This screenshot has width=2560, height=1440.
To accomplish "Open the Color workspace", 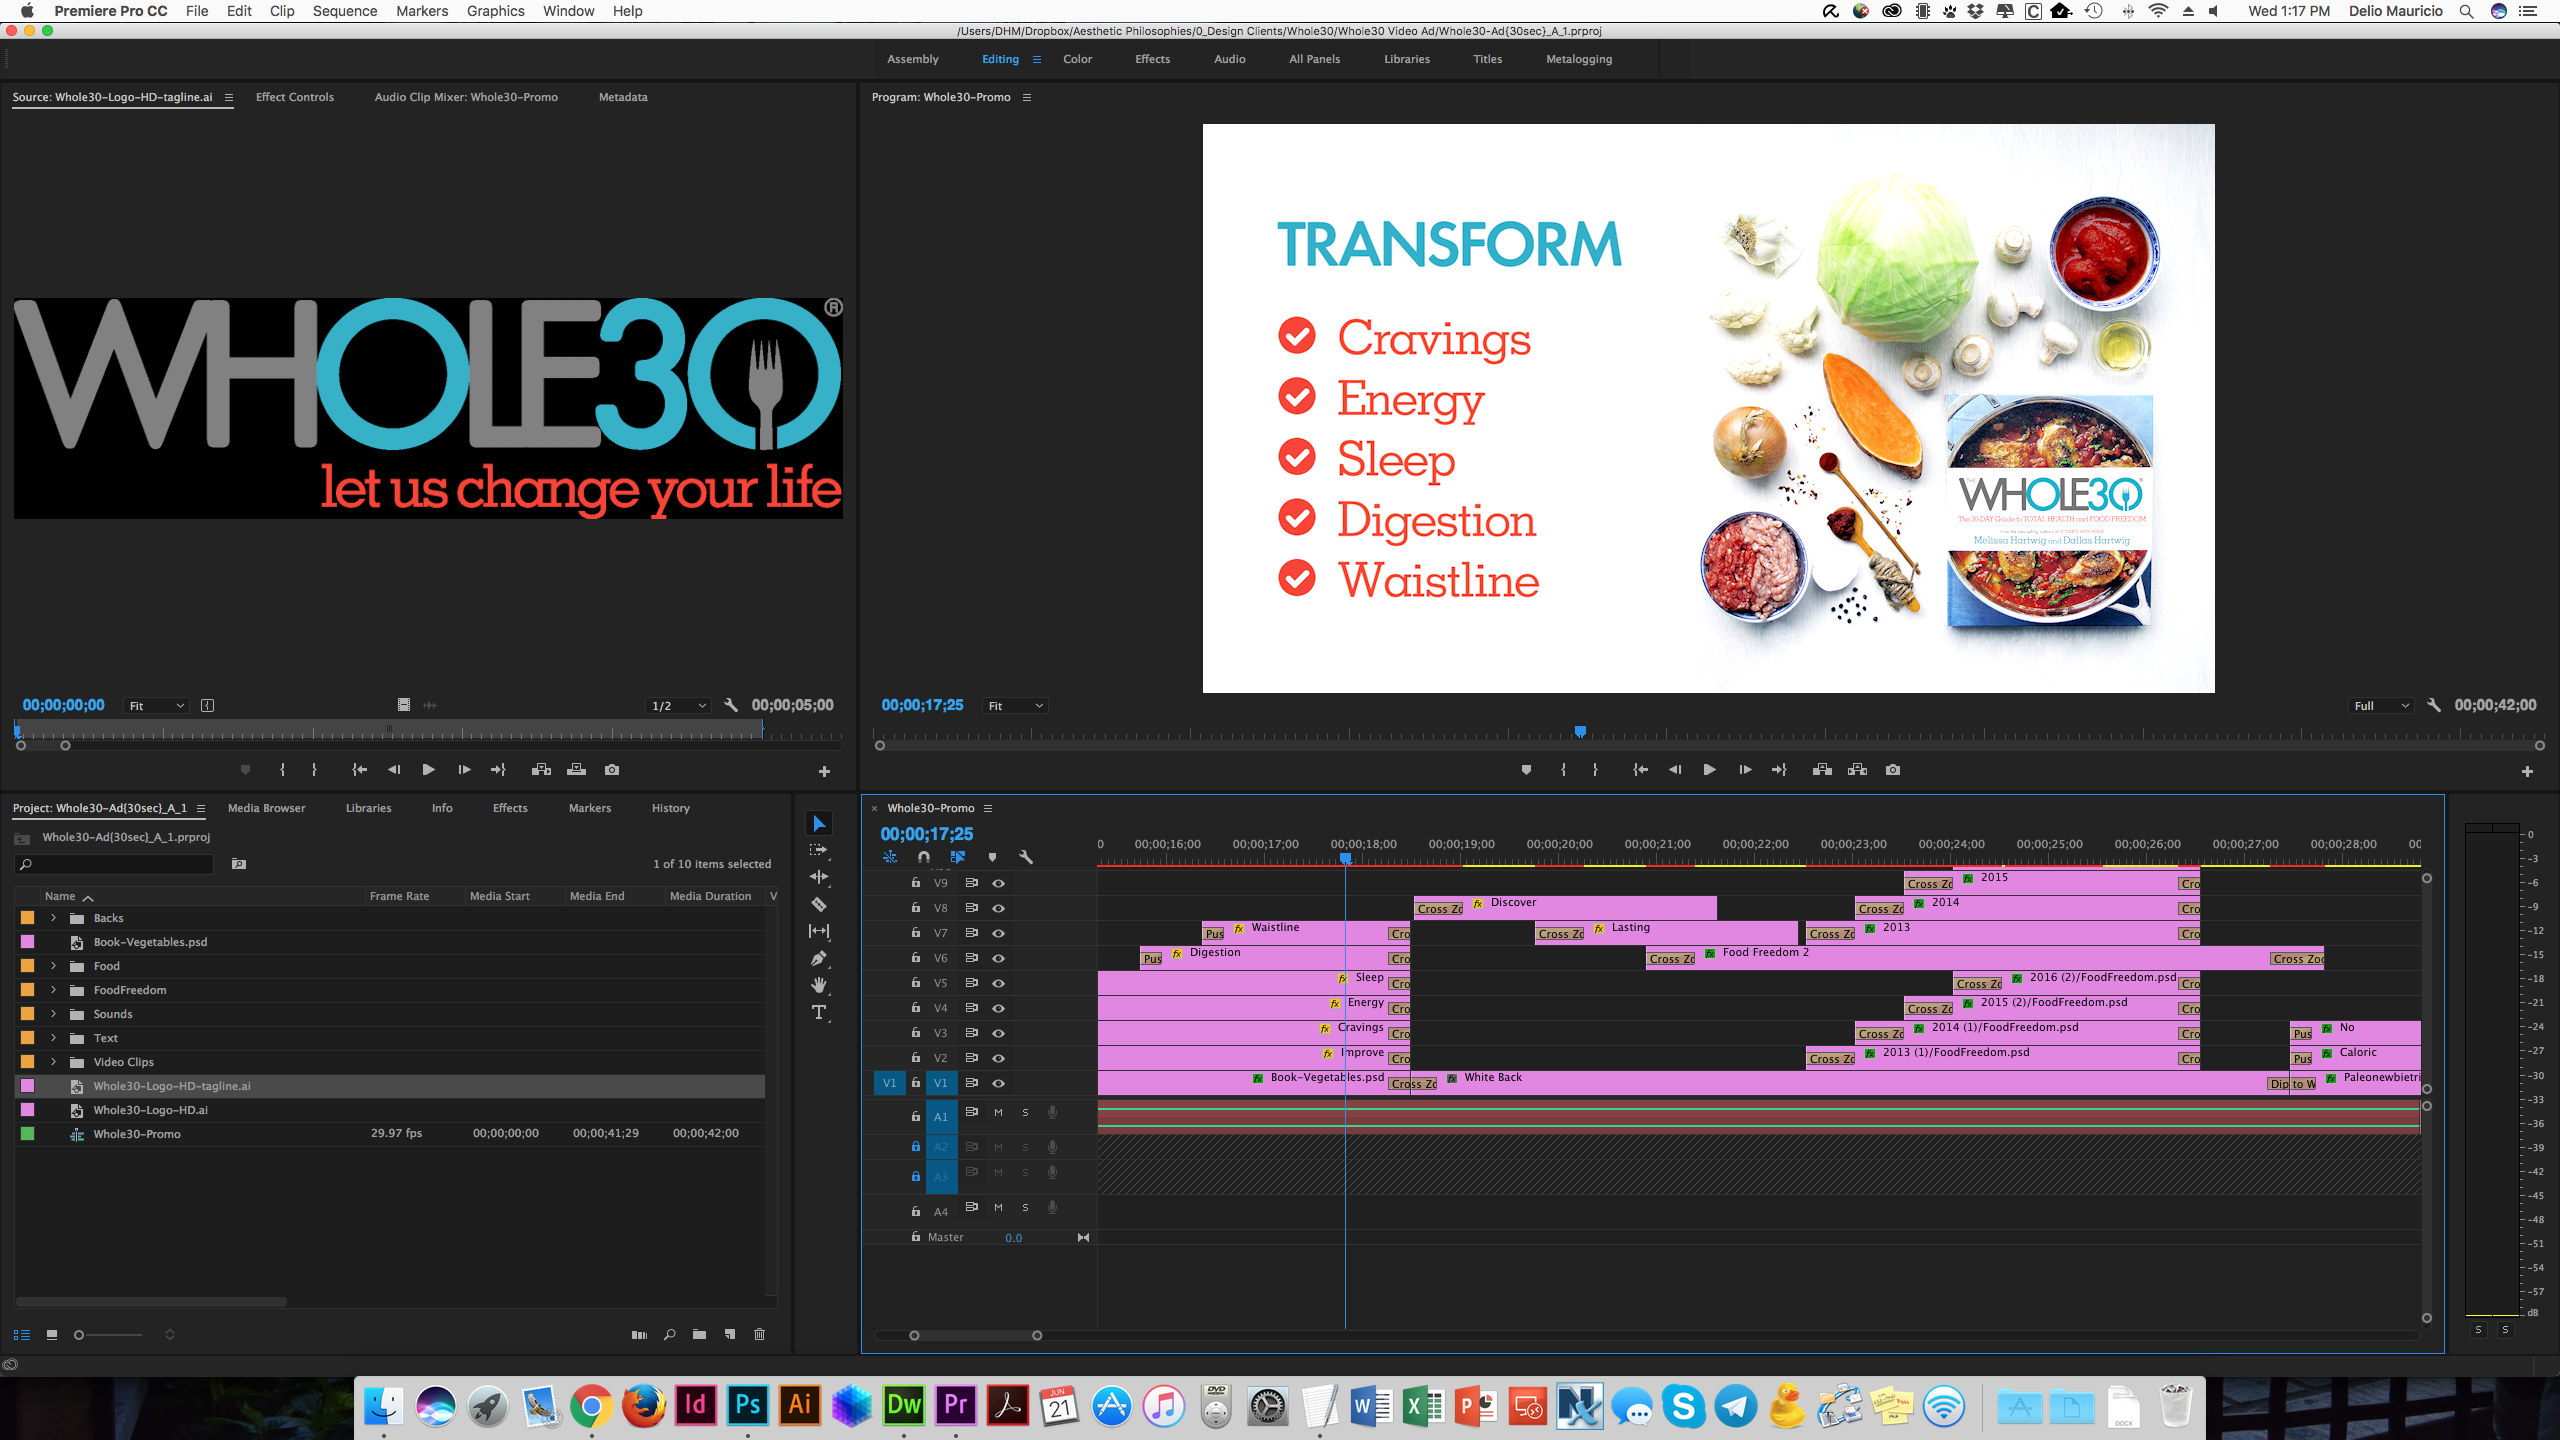I will click(1077, 59).
